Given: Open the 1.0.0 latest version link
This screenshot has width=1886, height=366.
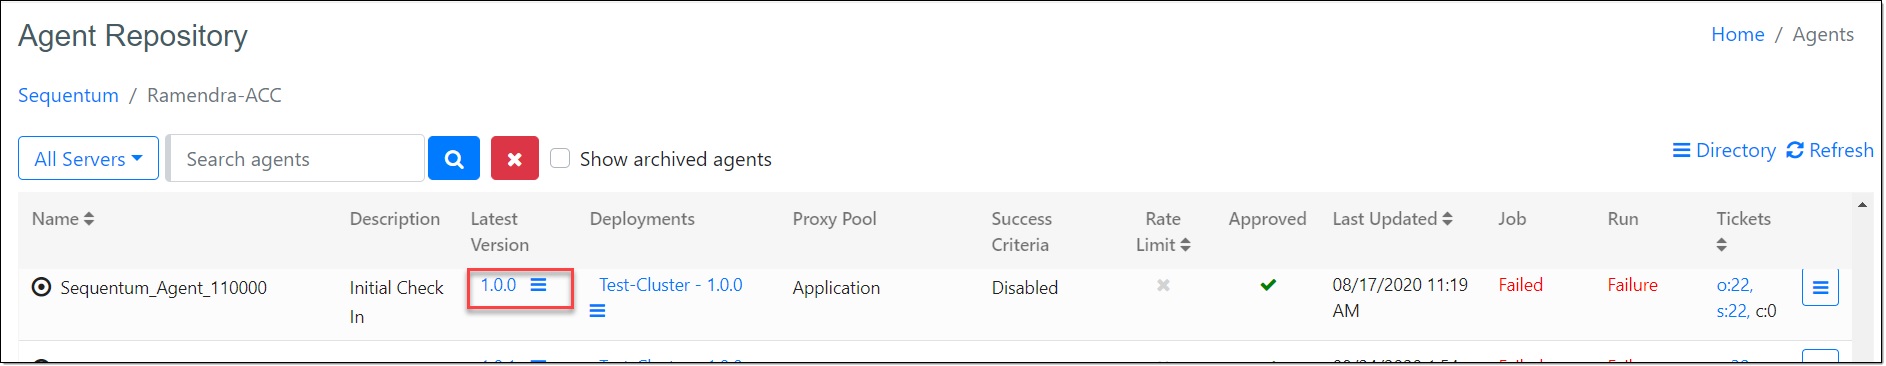Looking at the screenshot, I should [498, 285].
